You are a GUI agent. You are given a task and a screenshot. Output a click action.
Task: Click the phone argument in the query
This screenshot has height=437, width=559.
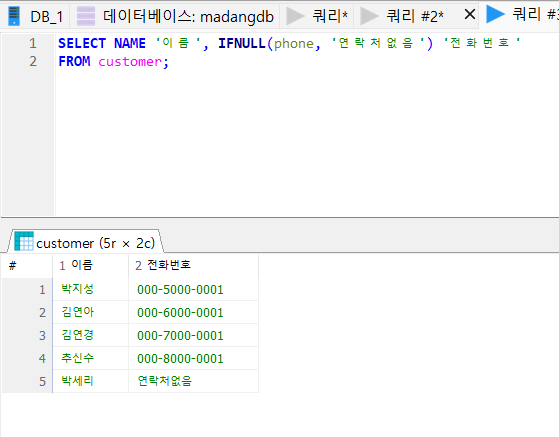pyautogui.click(x=294, y=44)
